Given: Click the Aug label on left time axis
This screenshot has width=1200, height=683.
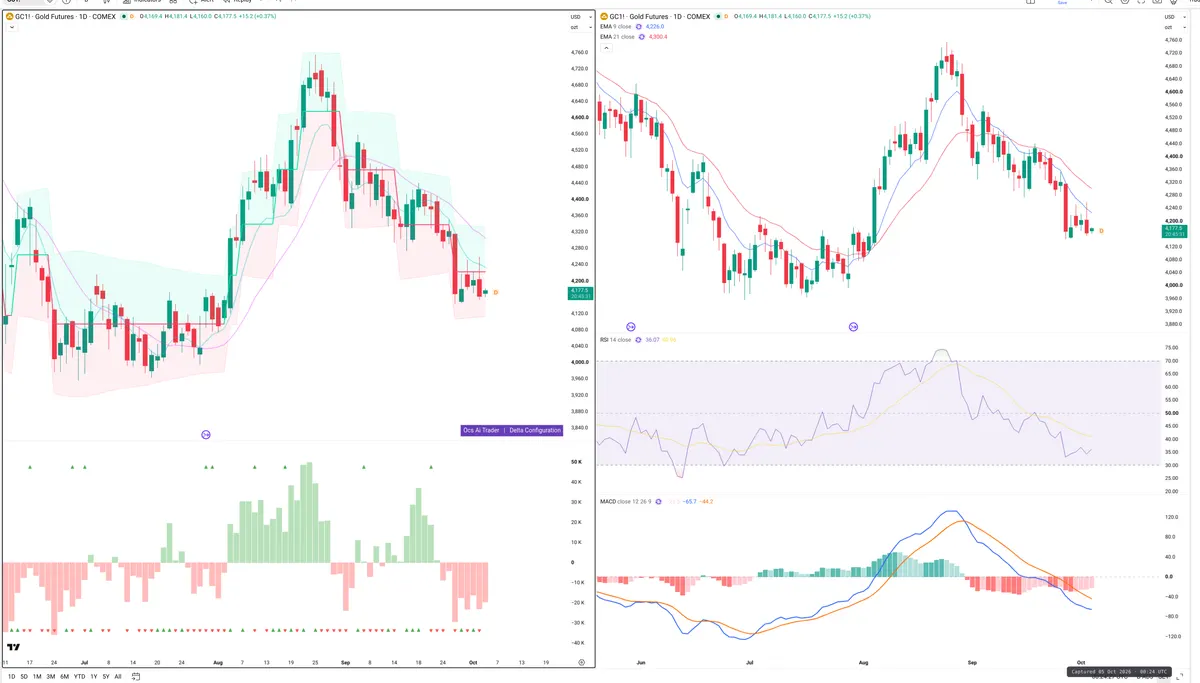Looking at the screenshot, I should point(219,662).
